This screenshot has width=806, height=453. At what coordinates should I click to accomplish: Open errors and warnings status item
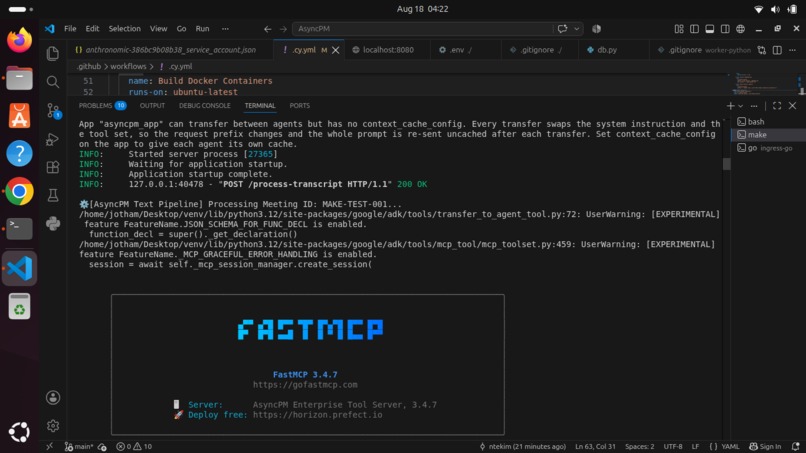(x=134, y=446)
